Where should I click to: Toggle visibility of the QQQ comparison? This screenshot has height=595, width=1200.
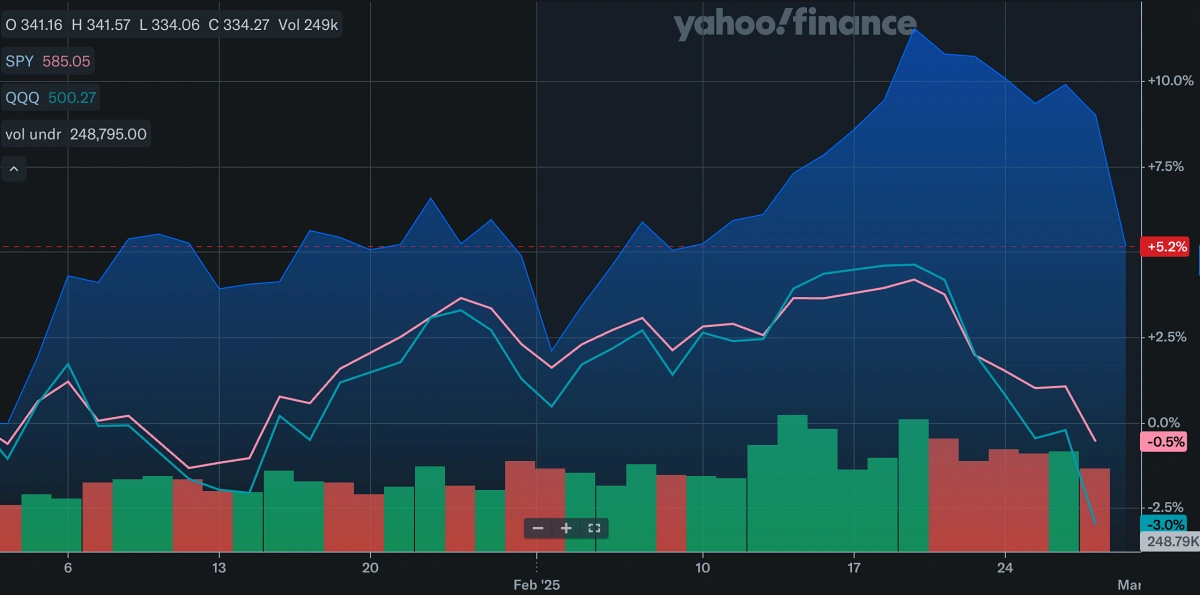point(22,97)
